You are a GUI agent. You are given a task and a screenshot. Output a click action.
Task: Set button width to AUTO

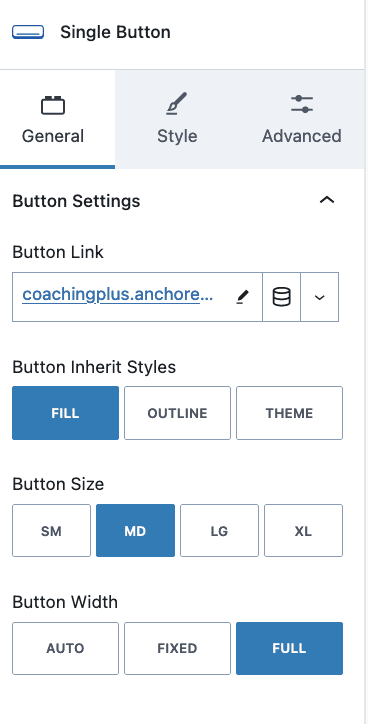pyautogui.click(x=65, y=648)
